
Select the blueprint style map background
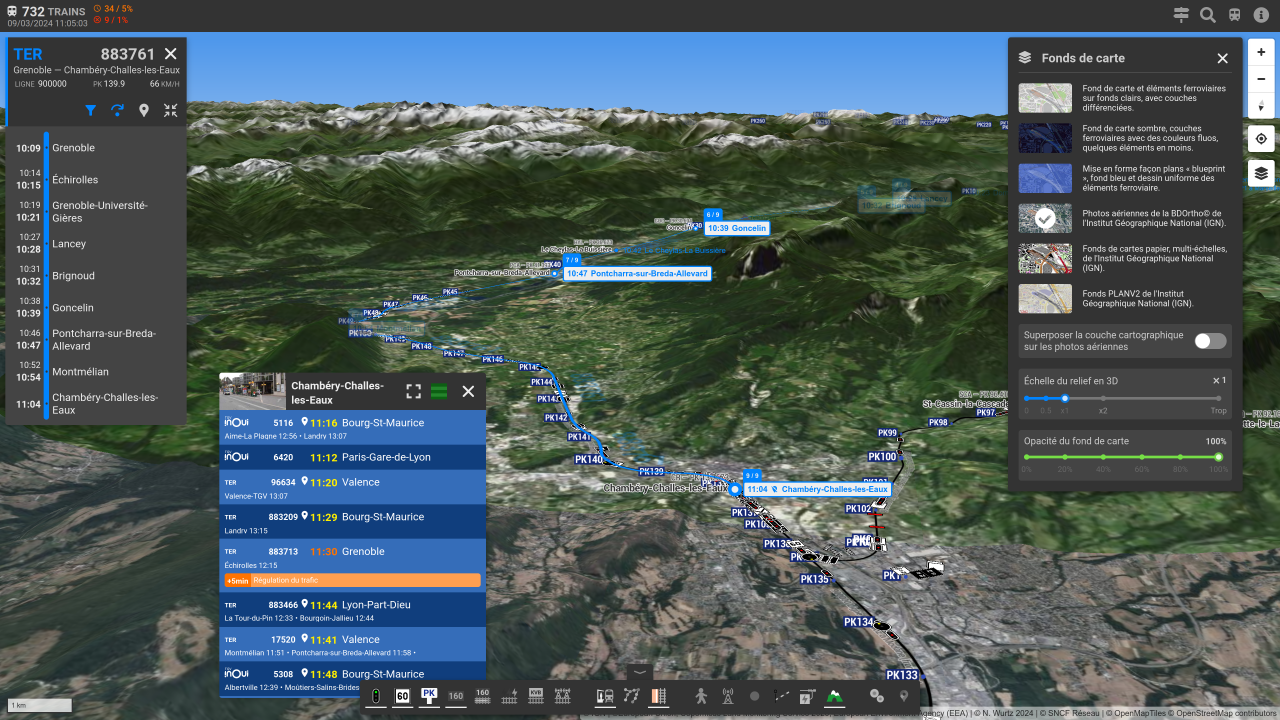tap(1045, 179)
